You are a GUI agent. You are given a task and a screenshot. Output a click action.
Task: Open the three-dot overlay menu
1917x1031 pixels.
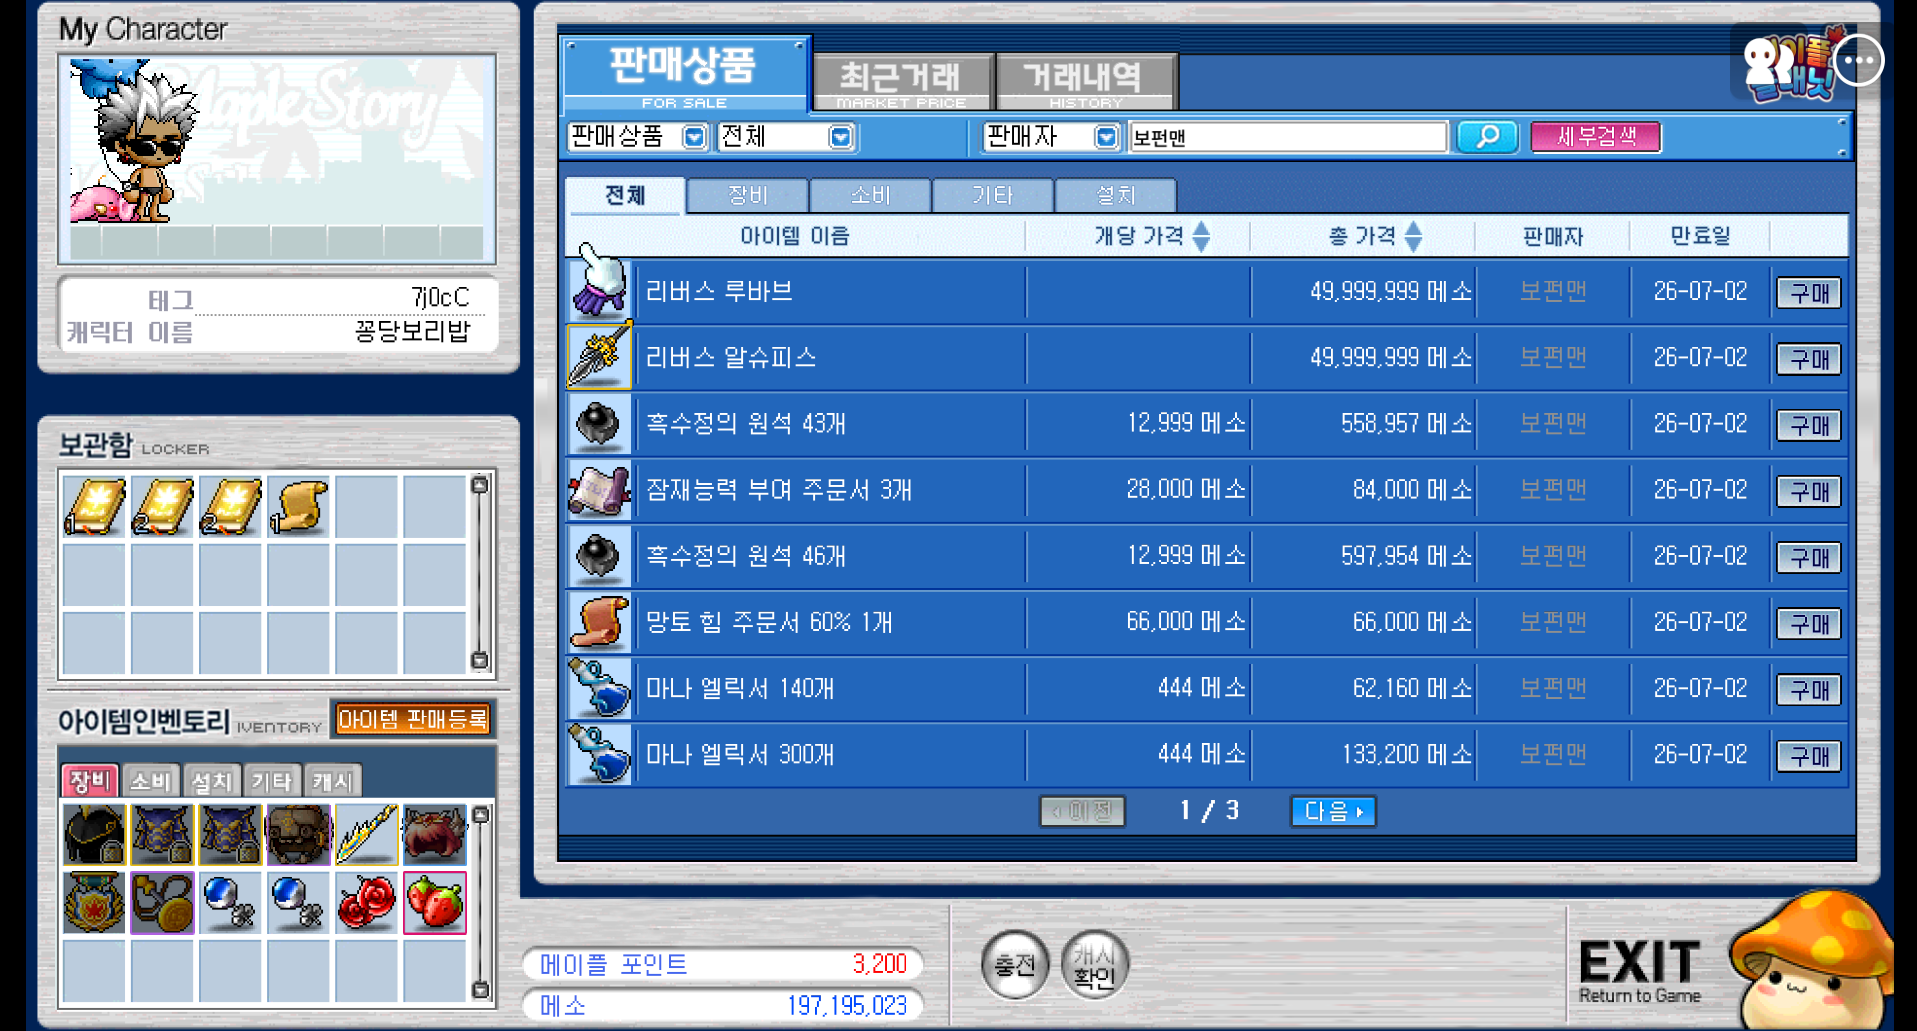1859,60
